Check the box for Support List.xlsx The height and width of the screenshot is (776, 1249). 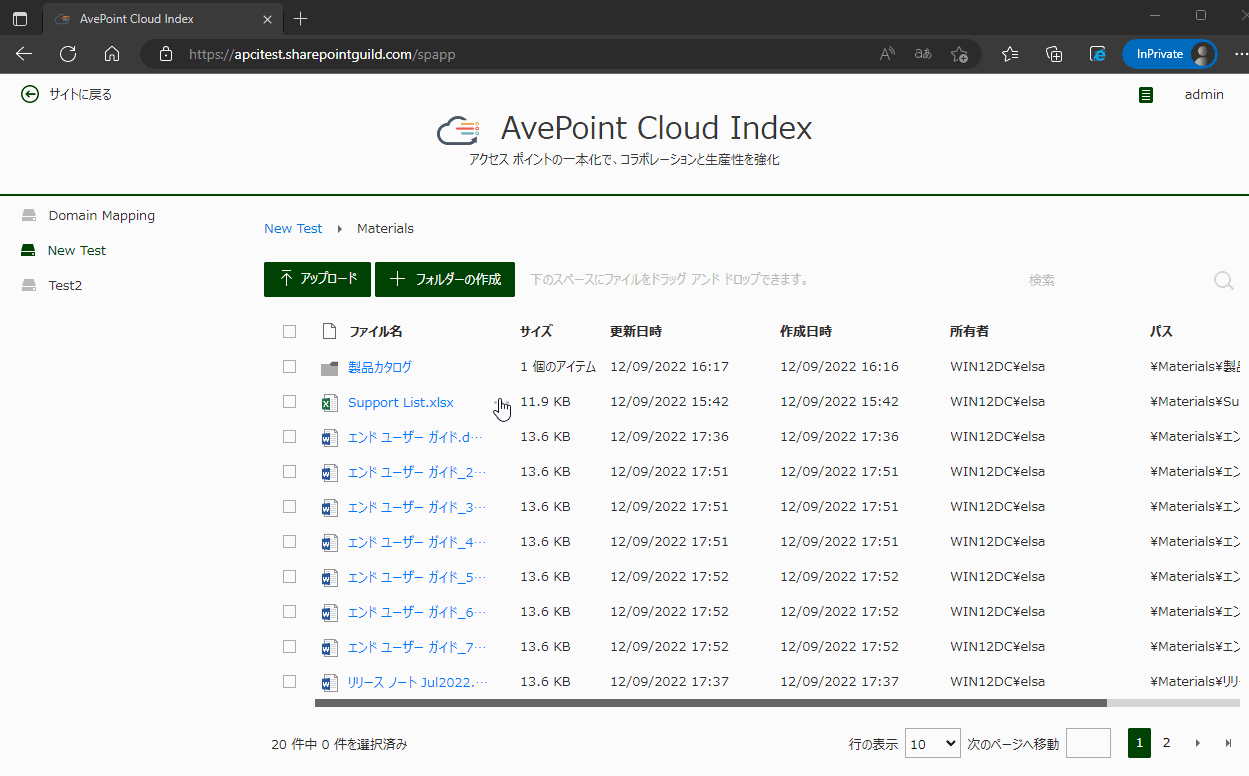point(290,401)
